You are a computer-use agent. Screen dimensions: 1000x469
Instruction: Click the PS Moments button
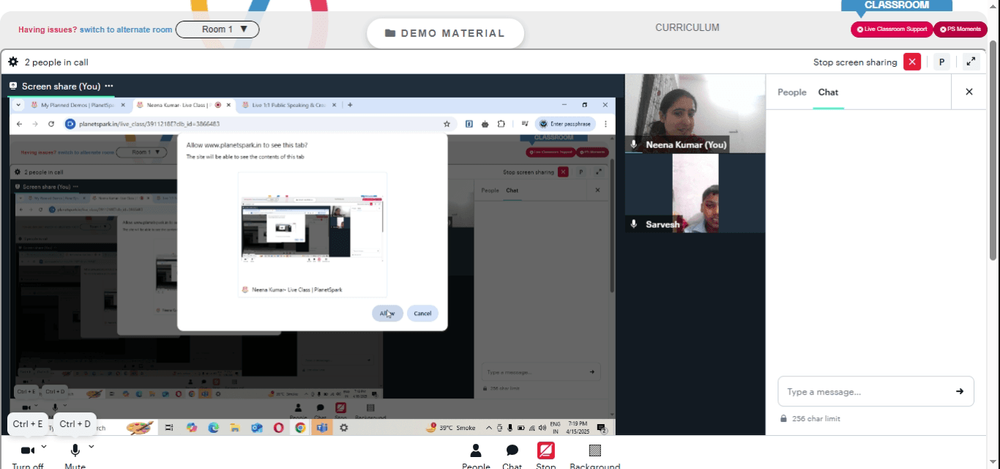coord(960,29)
